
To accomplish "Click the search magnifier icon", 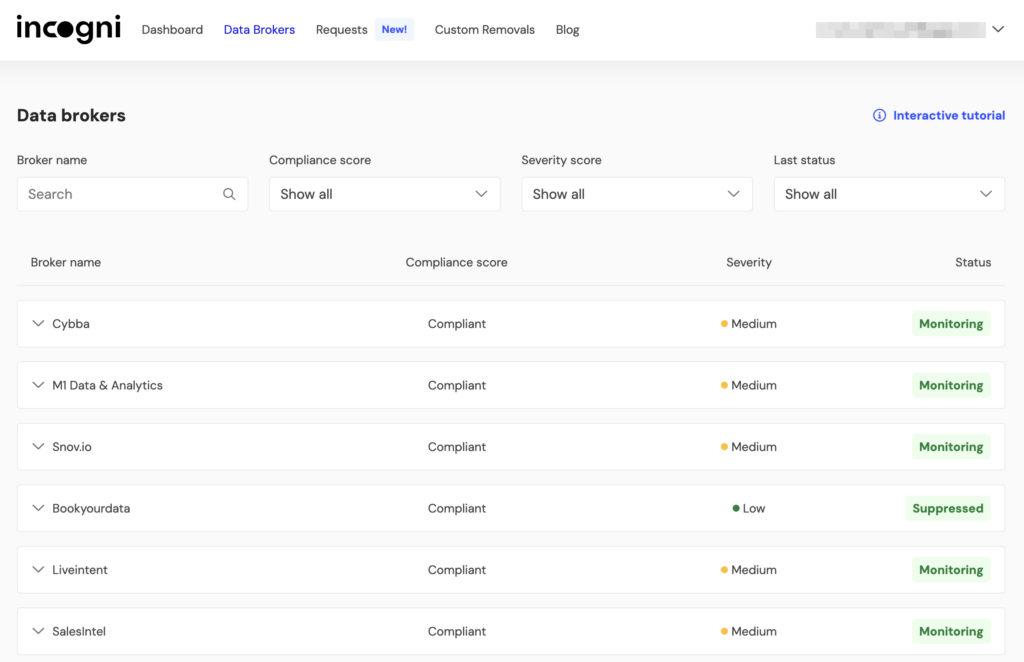I will pyautogui.click(x=229, y=194).
